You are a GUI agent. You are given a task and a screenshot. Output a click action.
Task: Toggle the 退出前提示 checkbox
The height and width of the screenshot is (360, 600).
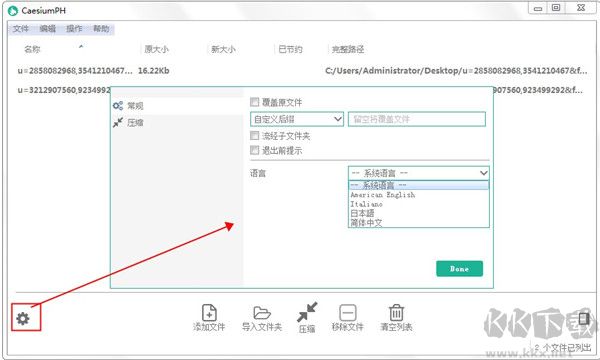click(x=254, y=150)
